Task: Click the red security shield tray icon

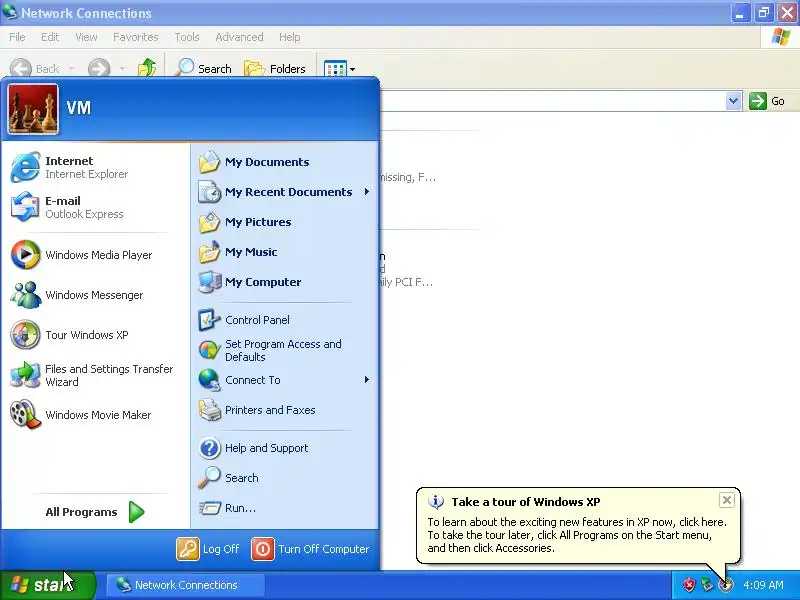Action: tap(689, 585)
